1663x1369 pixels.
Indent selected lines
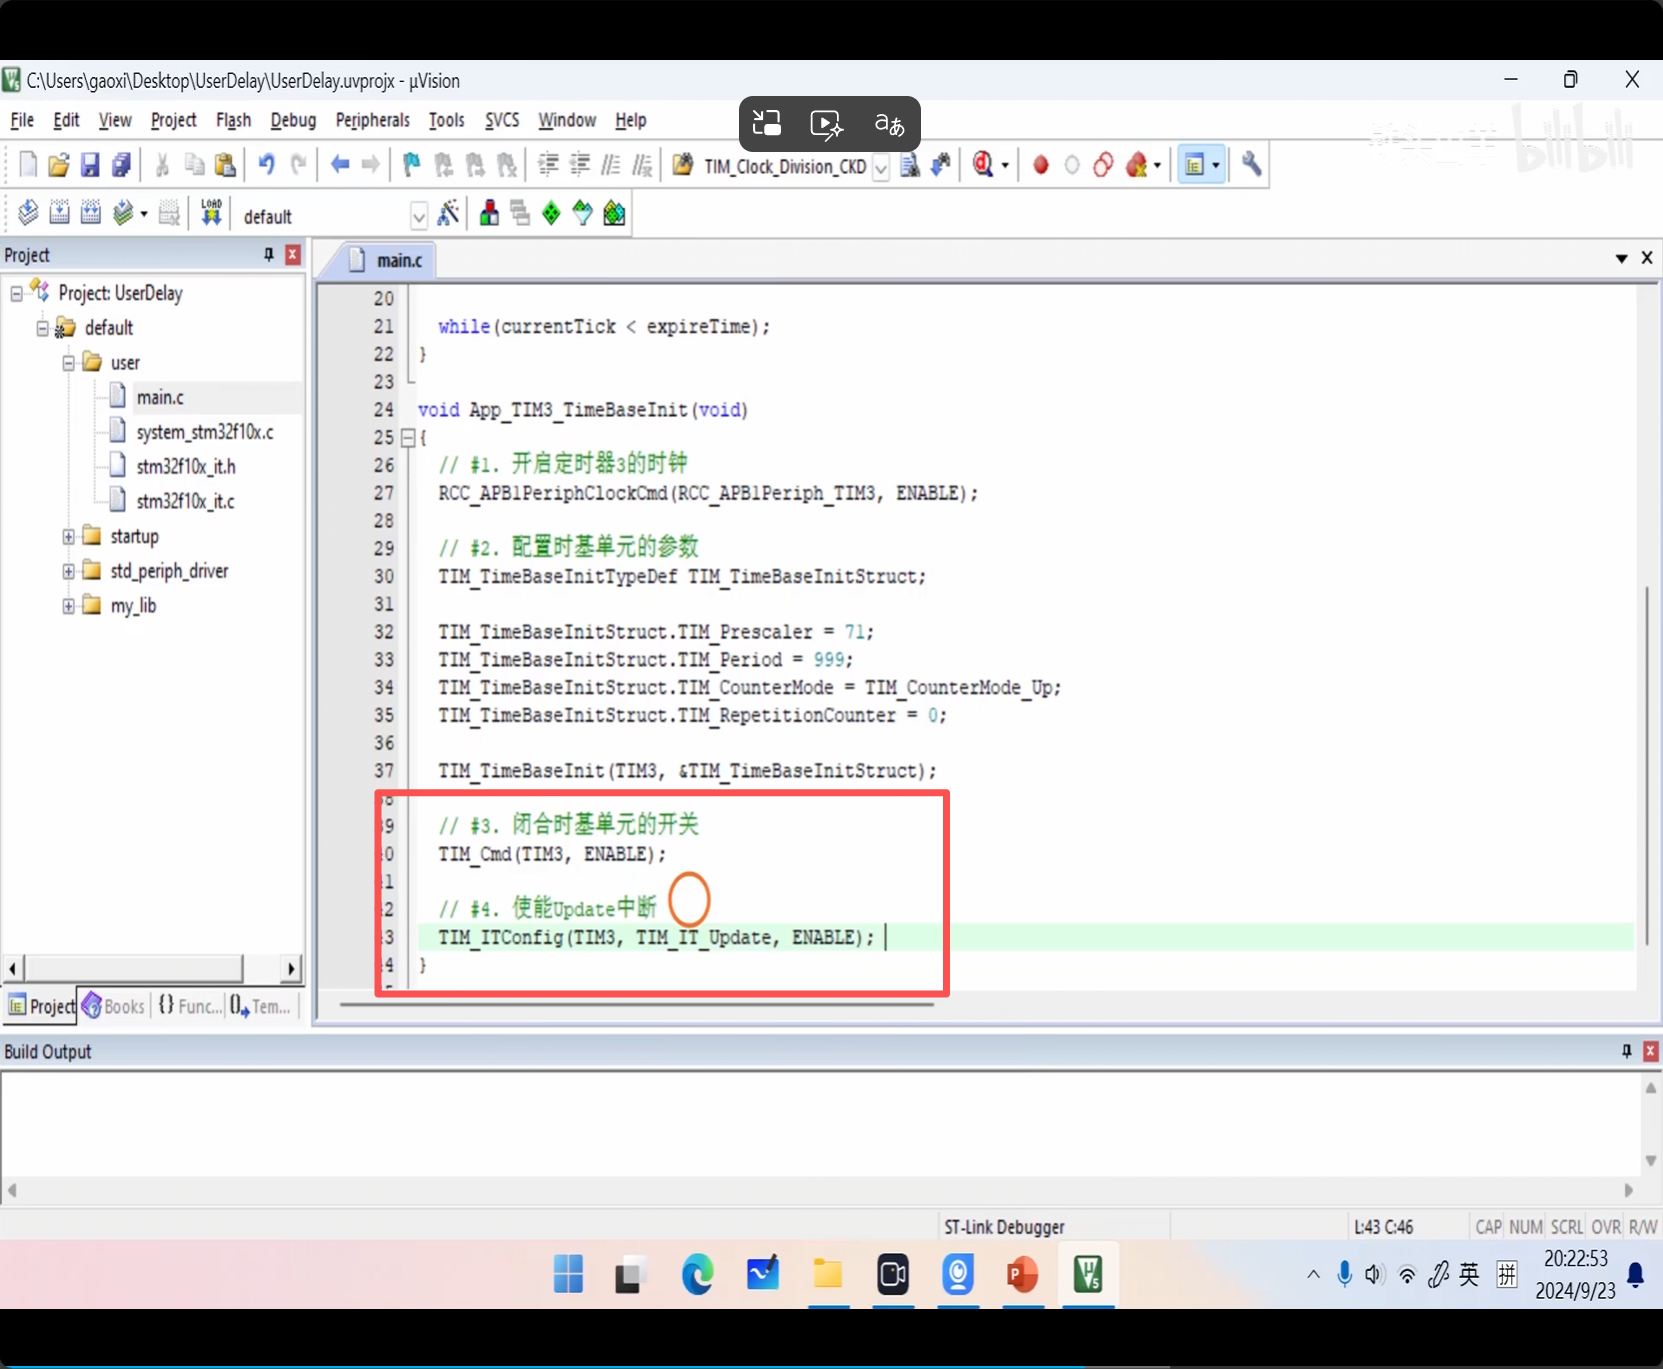(548, 165)
